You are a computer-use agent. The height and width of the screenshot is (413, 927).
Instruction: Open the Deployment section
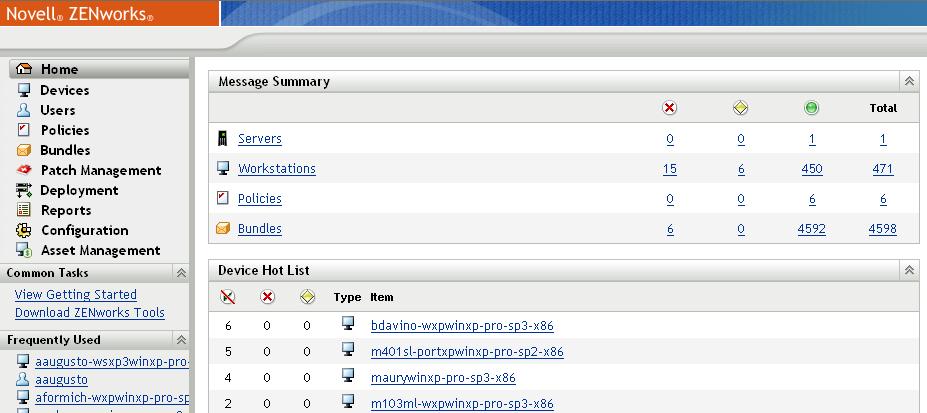coord(79,190)
